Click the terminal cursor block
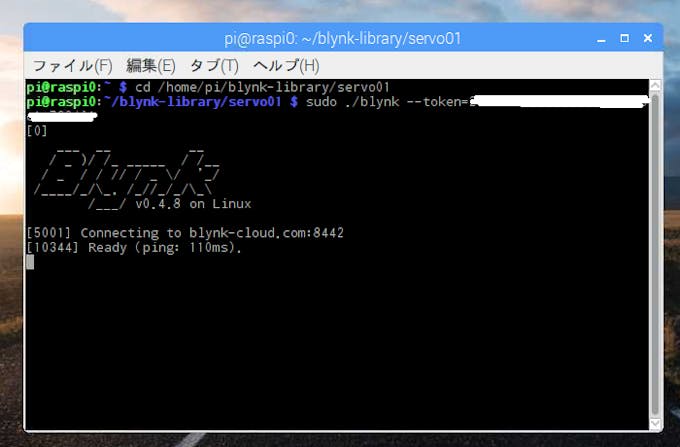Screen dimensions: 680x447 click(x=30, y=262)
